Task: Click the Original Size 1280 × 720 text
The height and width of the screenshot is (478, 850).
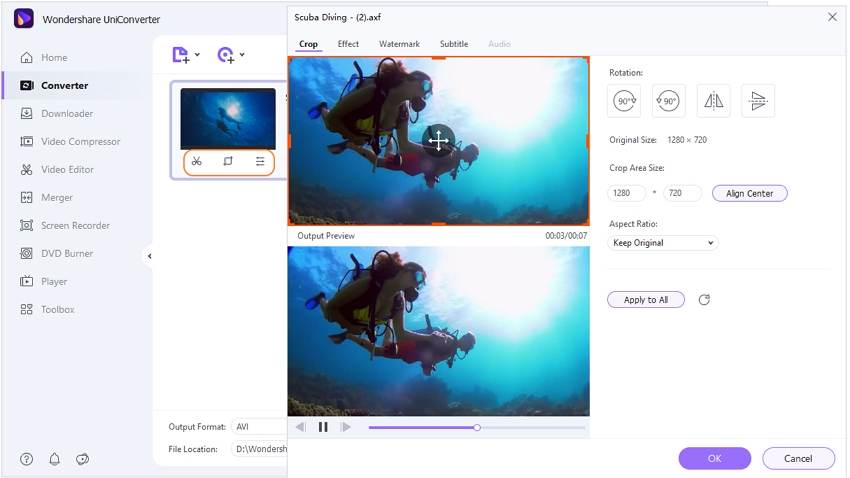Action: coord(658,140)
